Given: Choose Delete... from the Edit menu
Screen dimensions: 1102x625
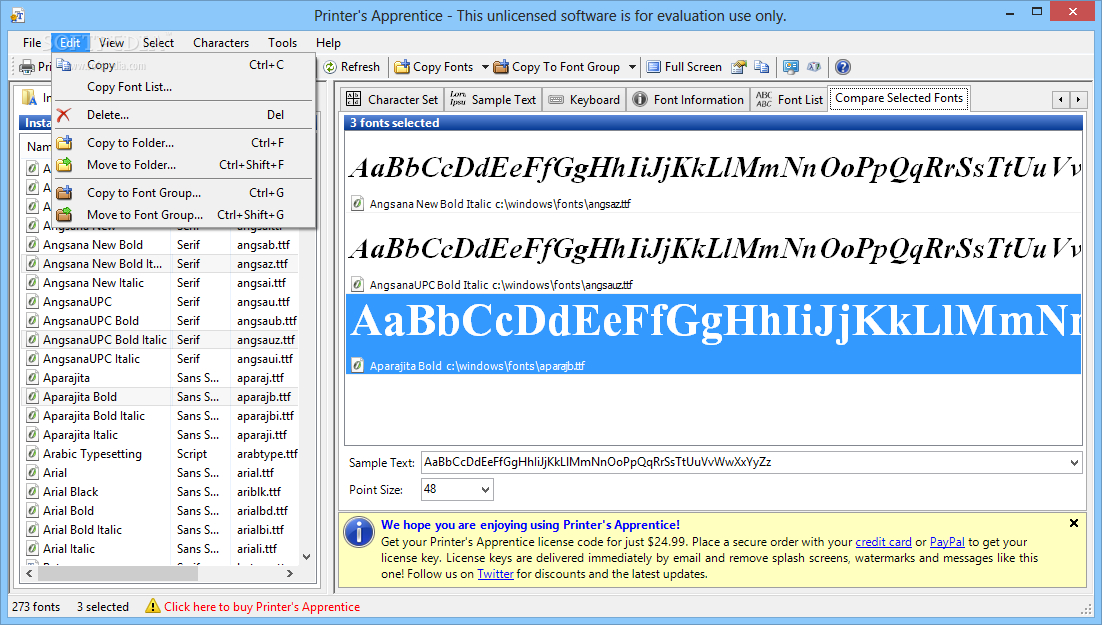Looking at the screenshot, I should (x=183, y=115).
